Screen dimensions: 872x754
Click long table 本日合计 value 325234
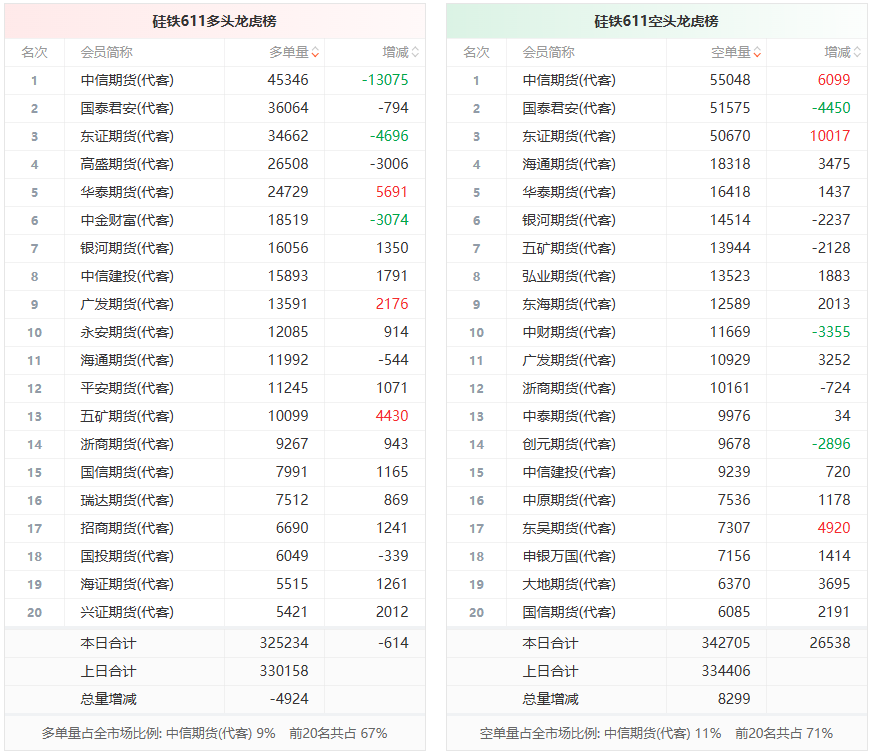click(x=284, y=643)
